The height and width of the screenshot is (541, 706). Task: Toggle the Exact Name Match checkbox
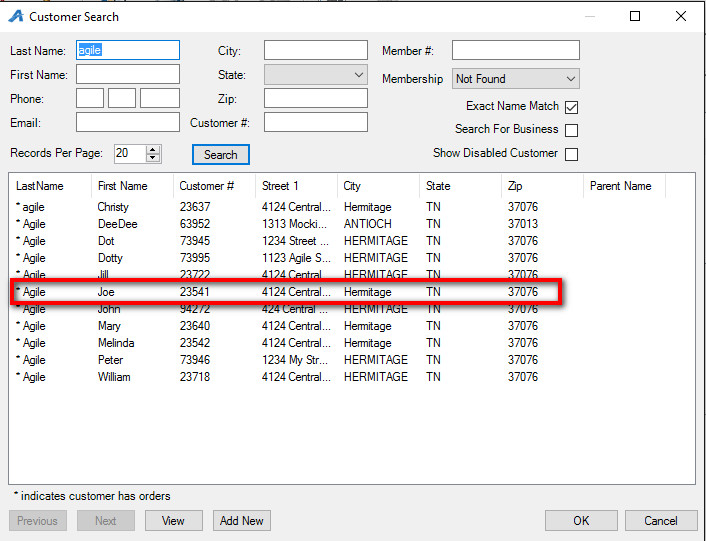tap(571, 107)
